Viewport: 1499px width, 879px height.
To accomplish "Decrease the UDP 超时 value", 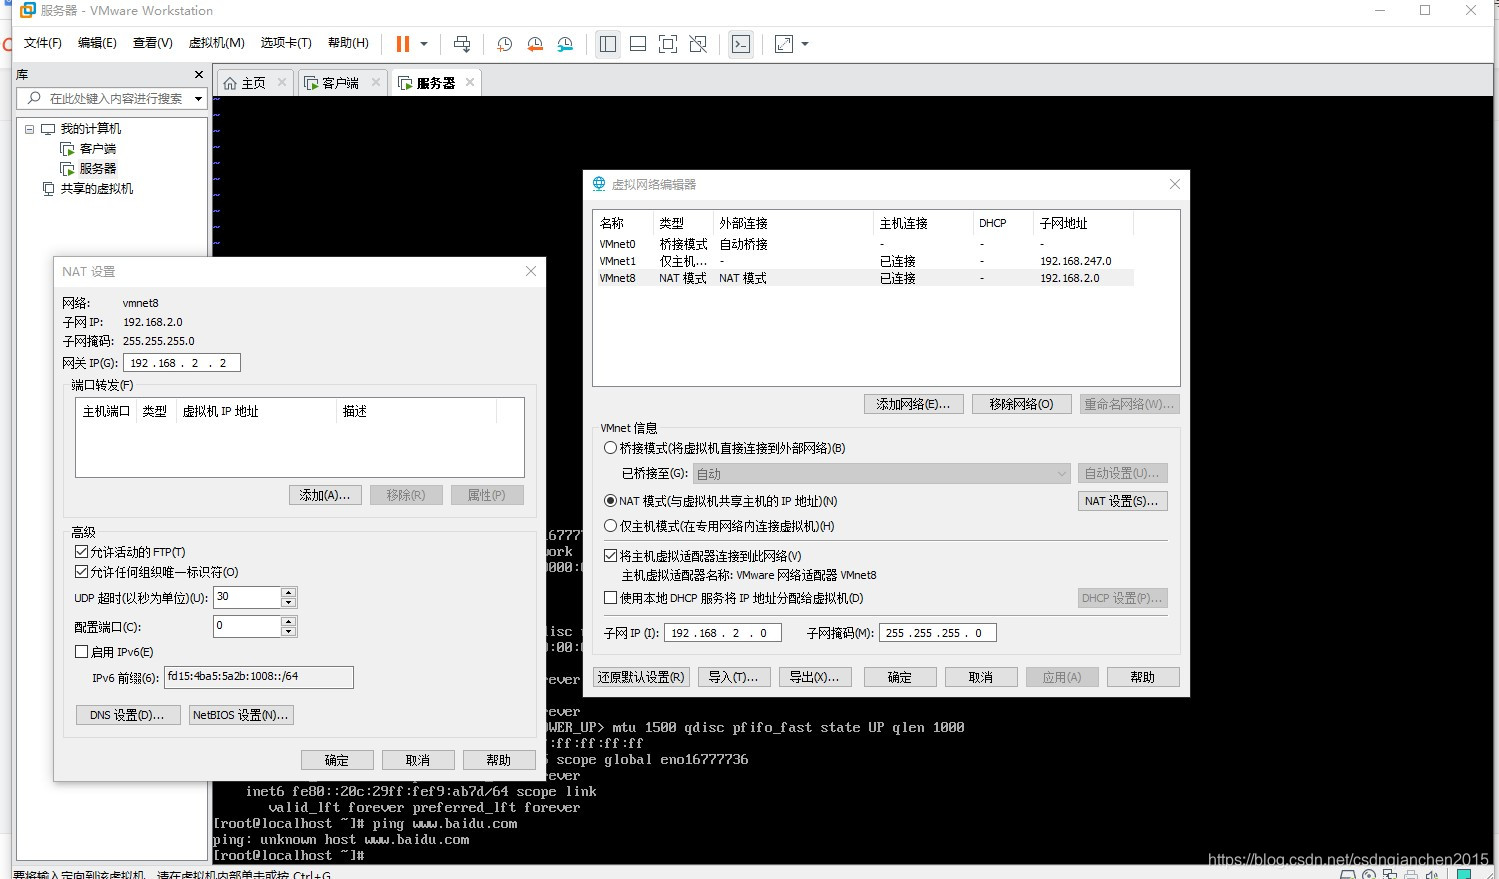I will coord(289,603).
